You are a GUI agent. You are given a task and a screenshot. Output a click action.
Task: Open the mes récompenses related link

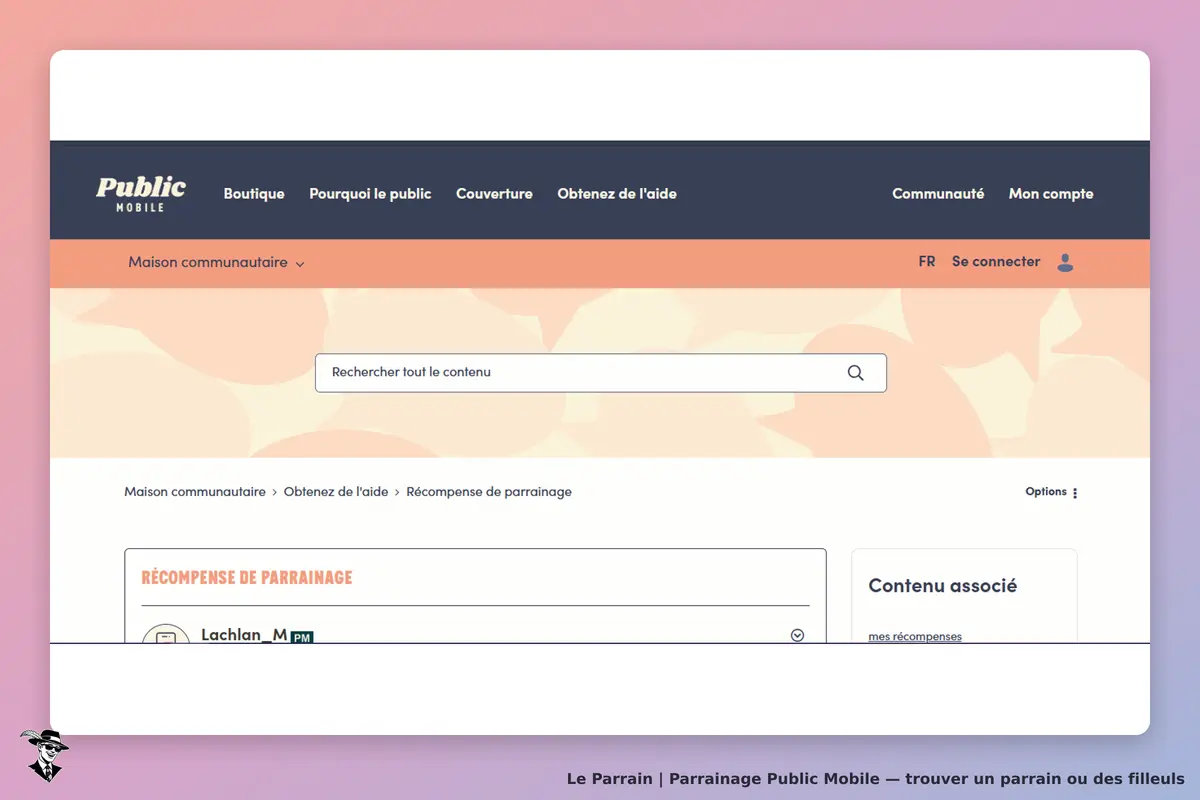(915, 636)
